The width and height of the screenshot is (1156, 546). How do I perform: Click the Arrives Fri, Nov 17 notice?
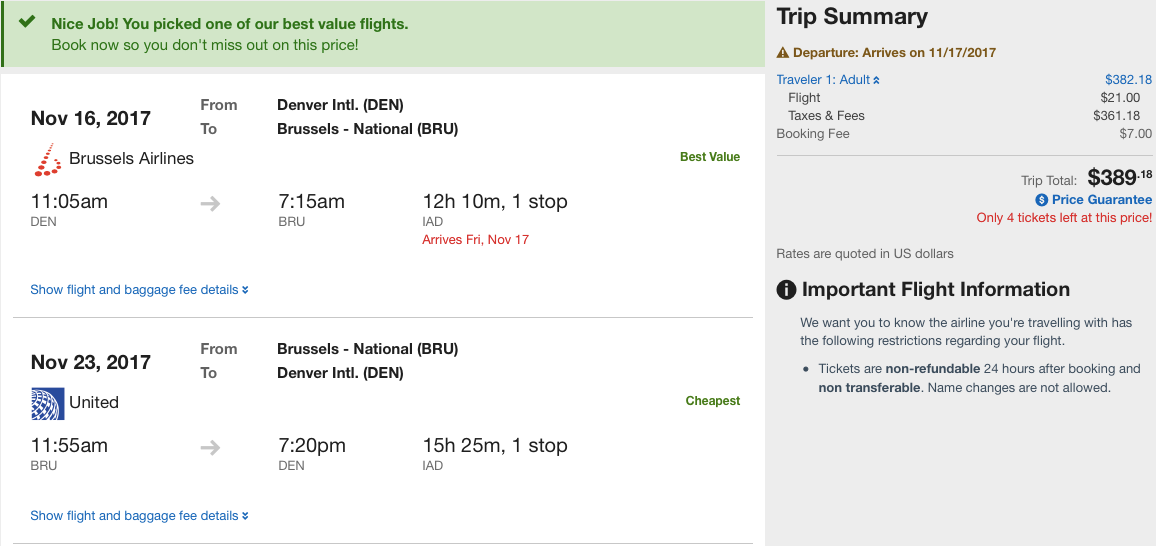click(x=475, y=240)
